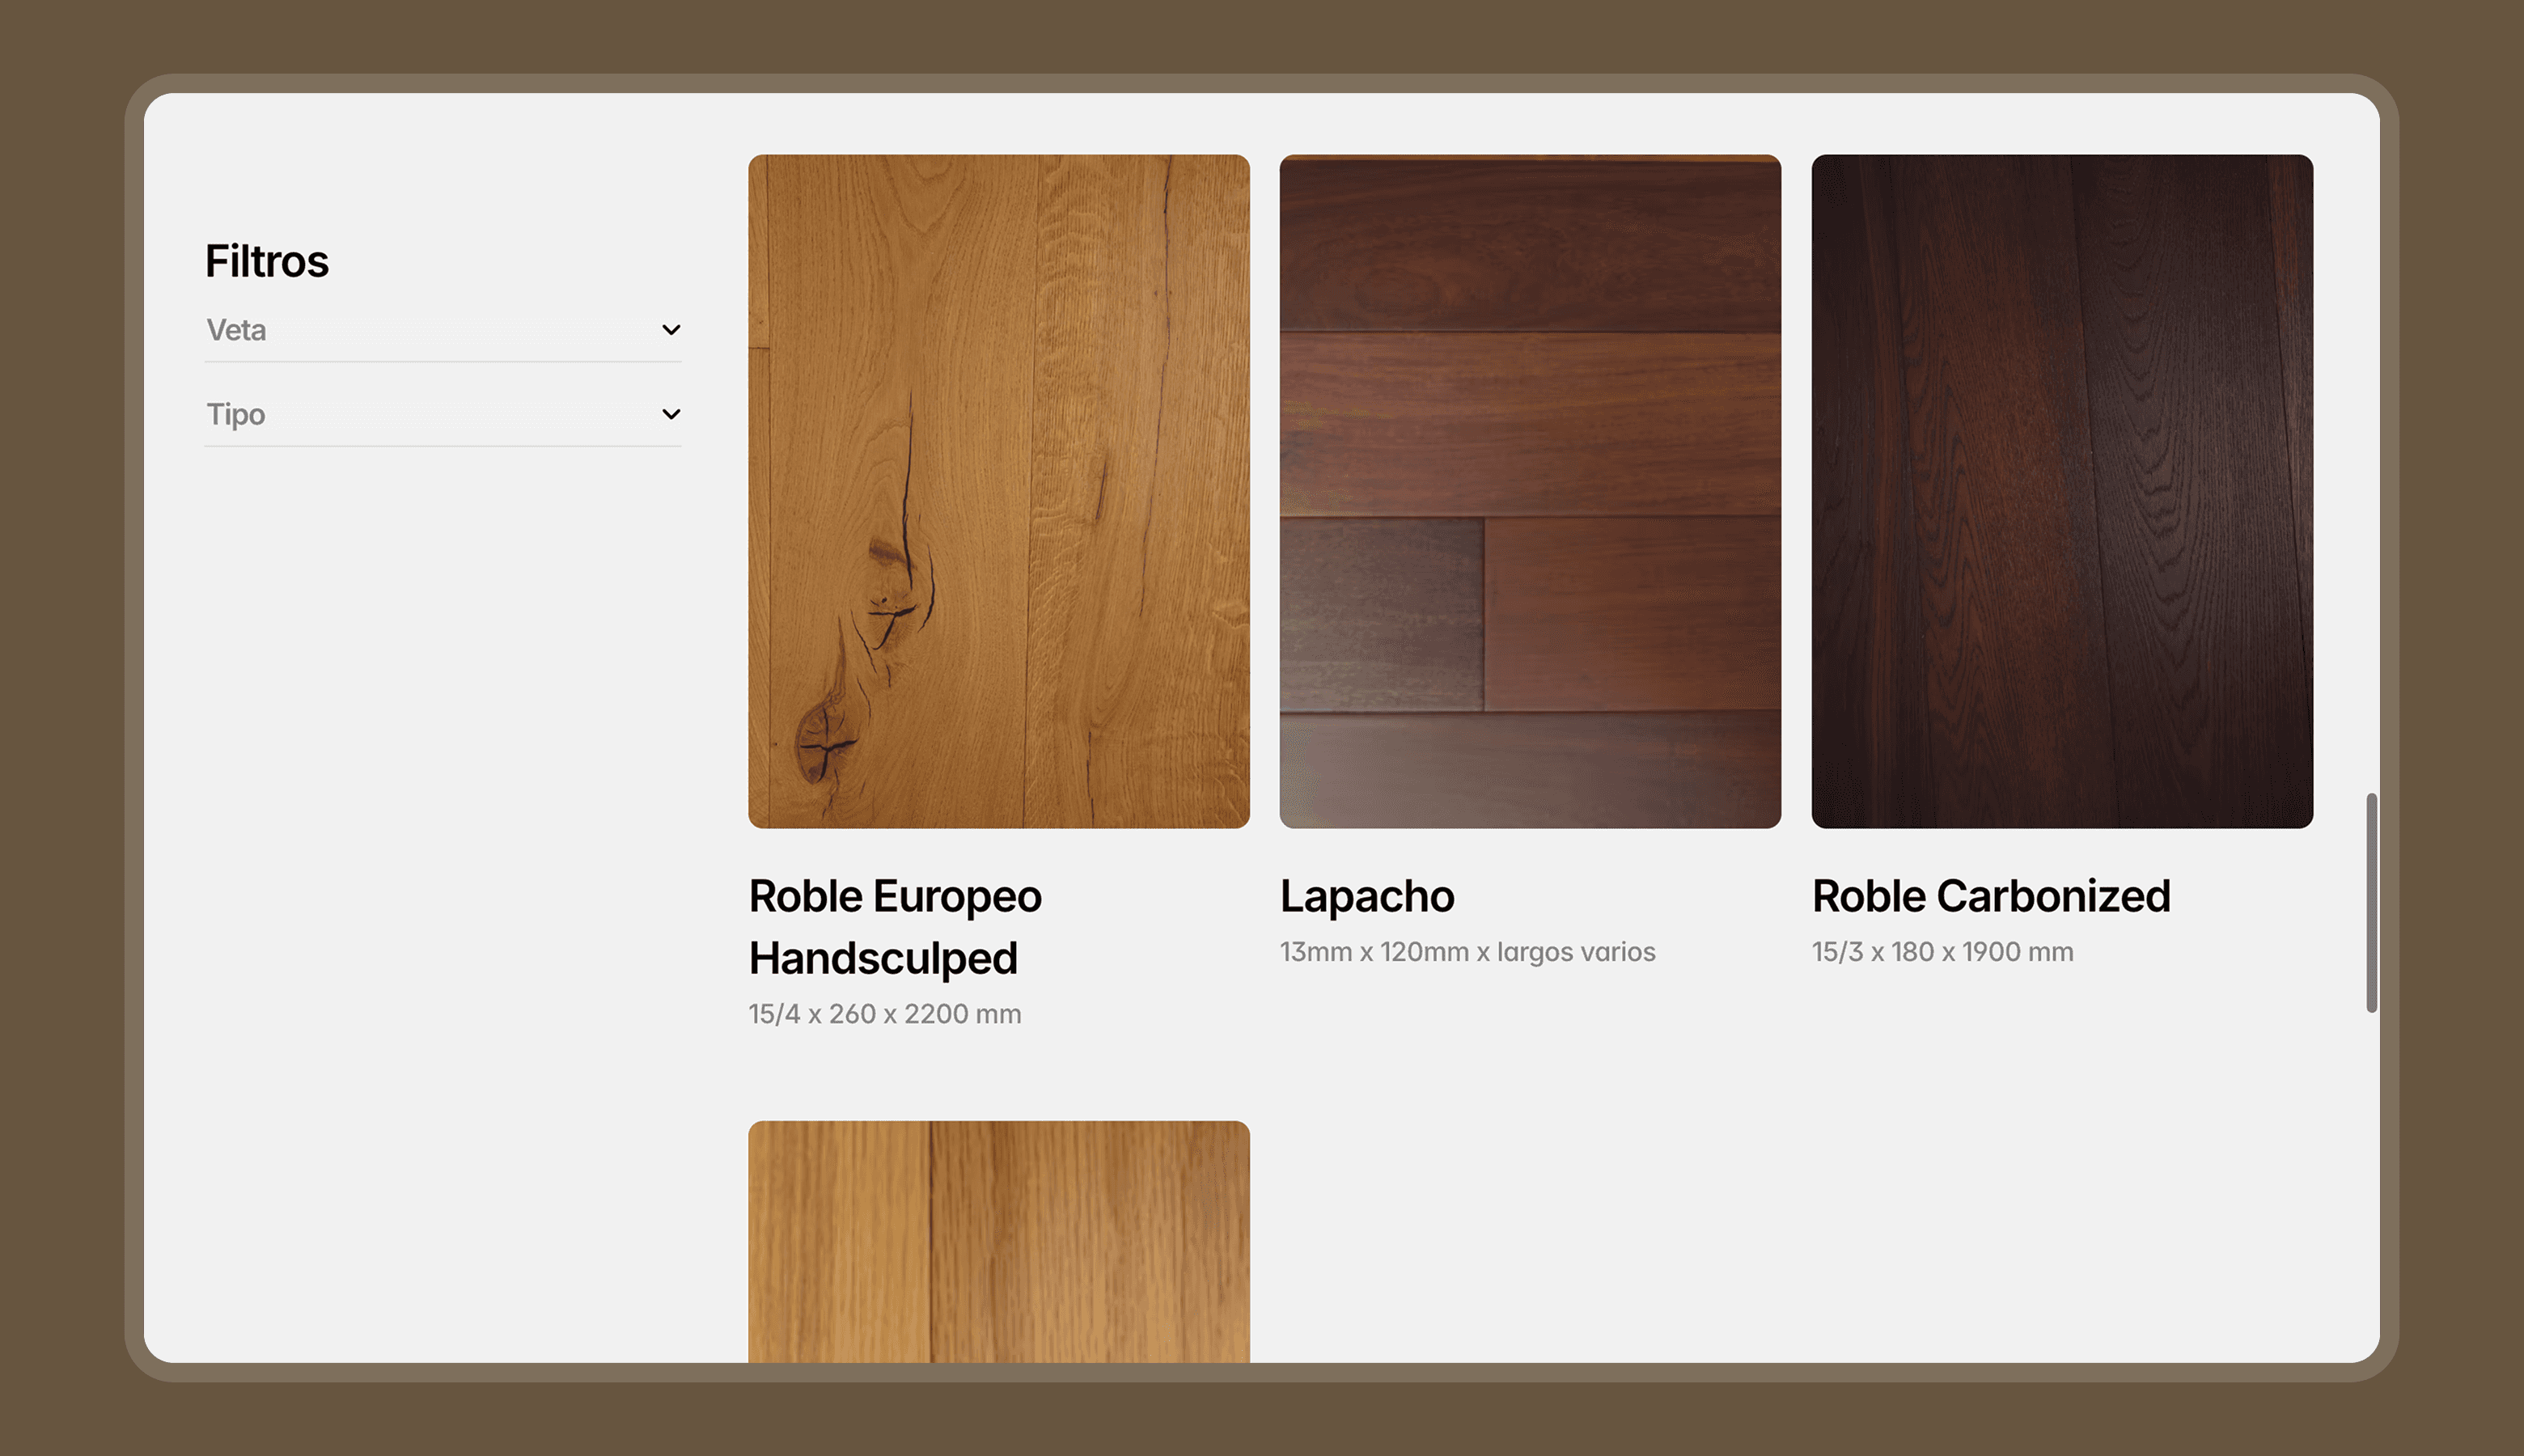Click the 15/4 x 260 x 2200 mm dimensions
The width and height of the screenshot is (2524, 1456).
click(884, 1014)
